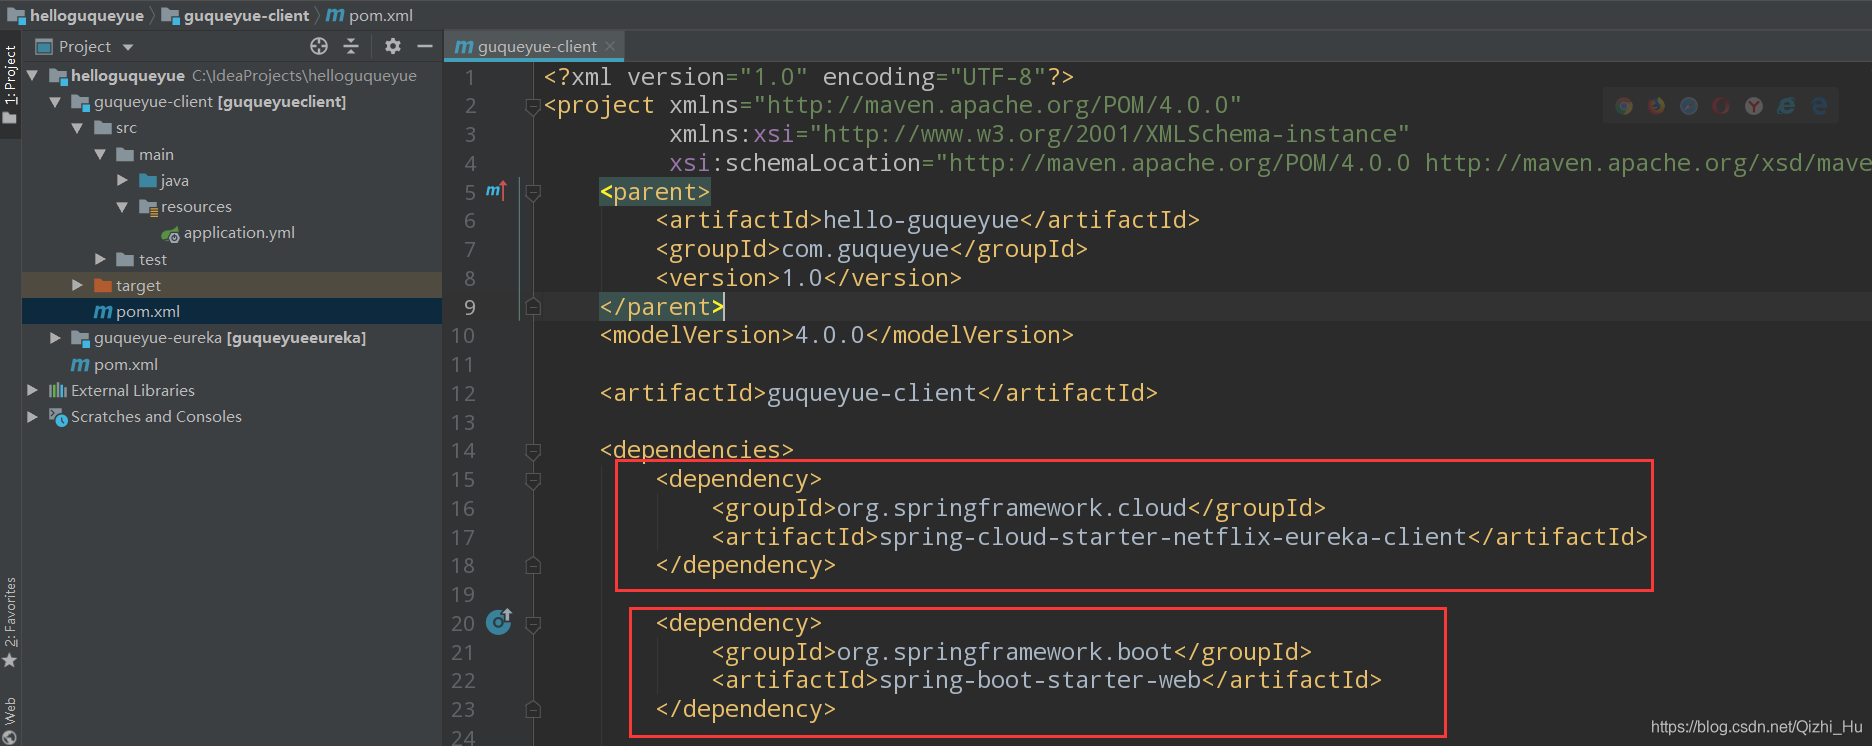1872x746 pixels.
Task: Click the locate-in-project crosshair icon
Action: pos(319,46)
